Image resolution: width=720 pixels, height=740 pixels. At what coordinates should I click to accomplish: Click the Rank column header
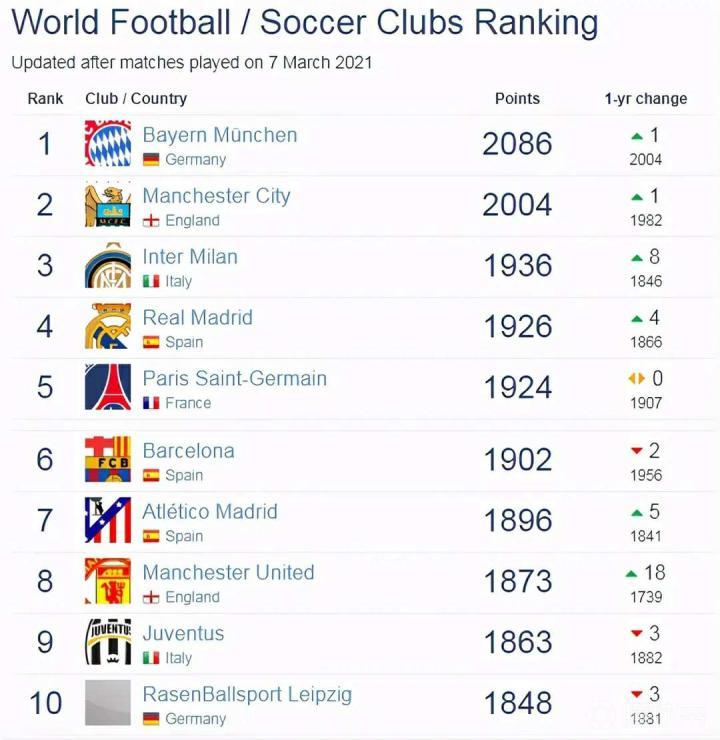point(45,99)
